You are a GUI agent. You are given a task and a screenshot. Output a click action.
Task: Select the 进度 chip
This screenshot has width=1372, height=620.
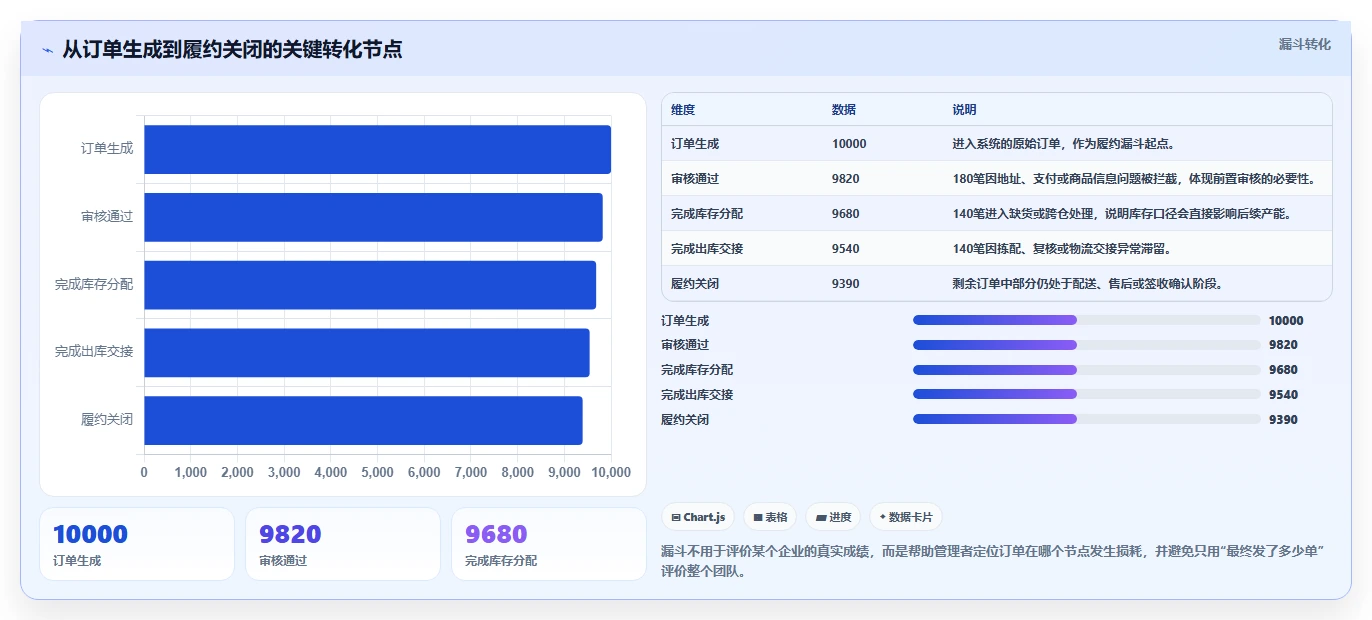[x=833, y=517]
